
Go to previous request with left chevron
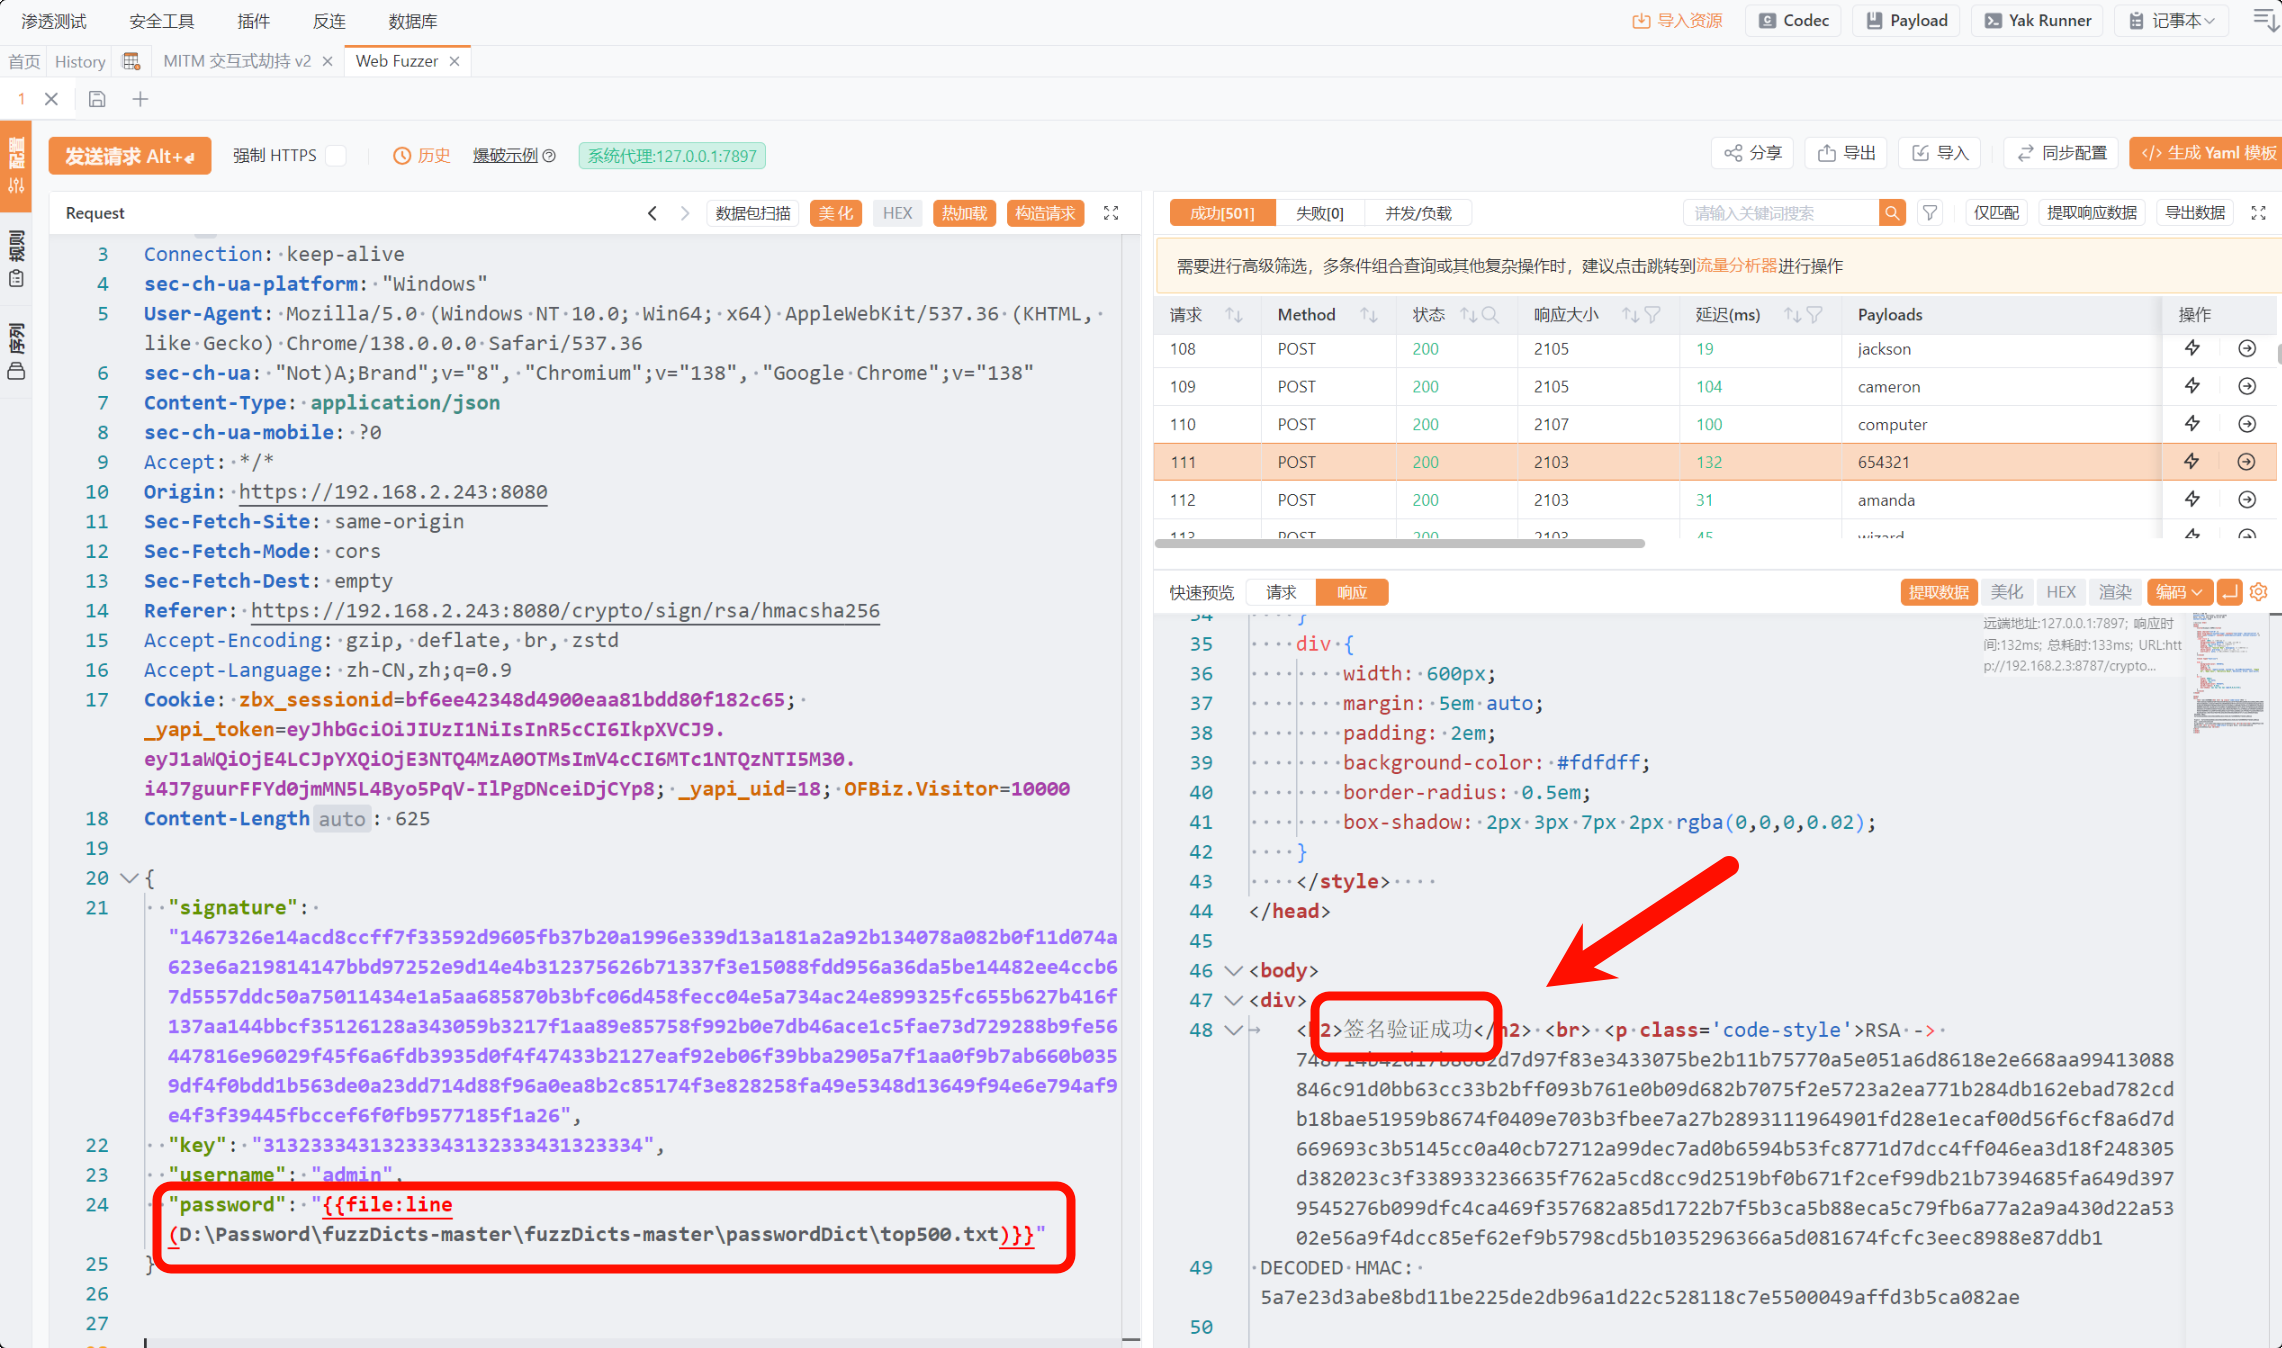click(x=652, y=213)
